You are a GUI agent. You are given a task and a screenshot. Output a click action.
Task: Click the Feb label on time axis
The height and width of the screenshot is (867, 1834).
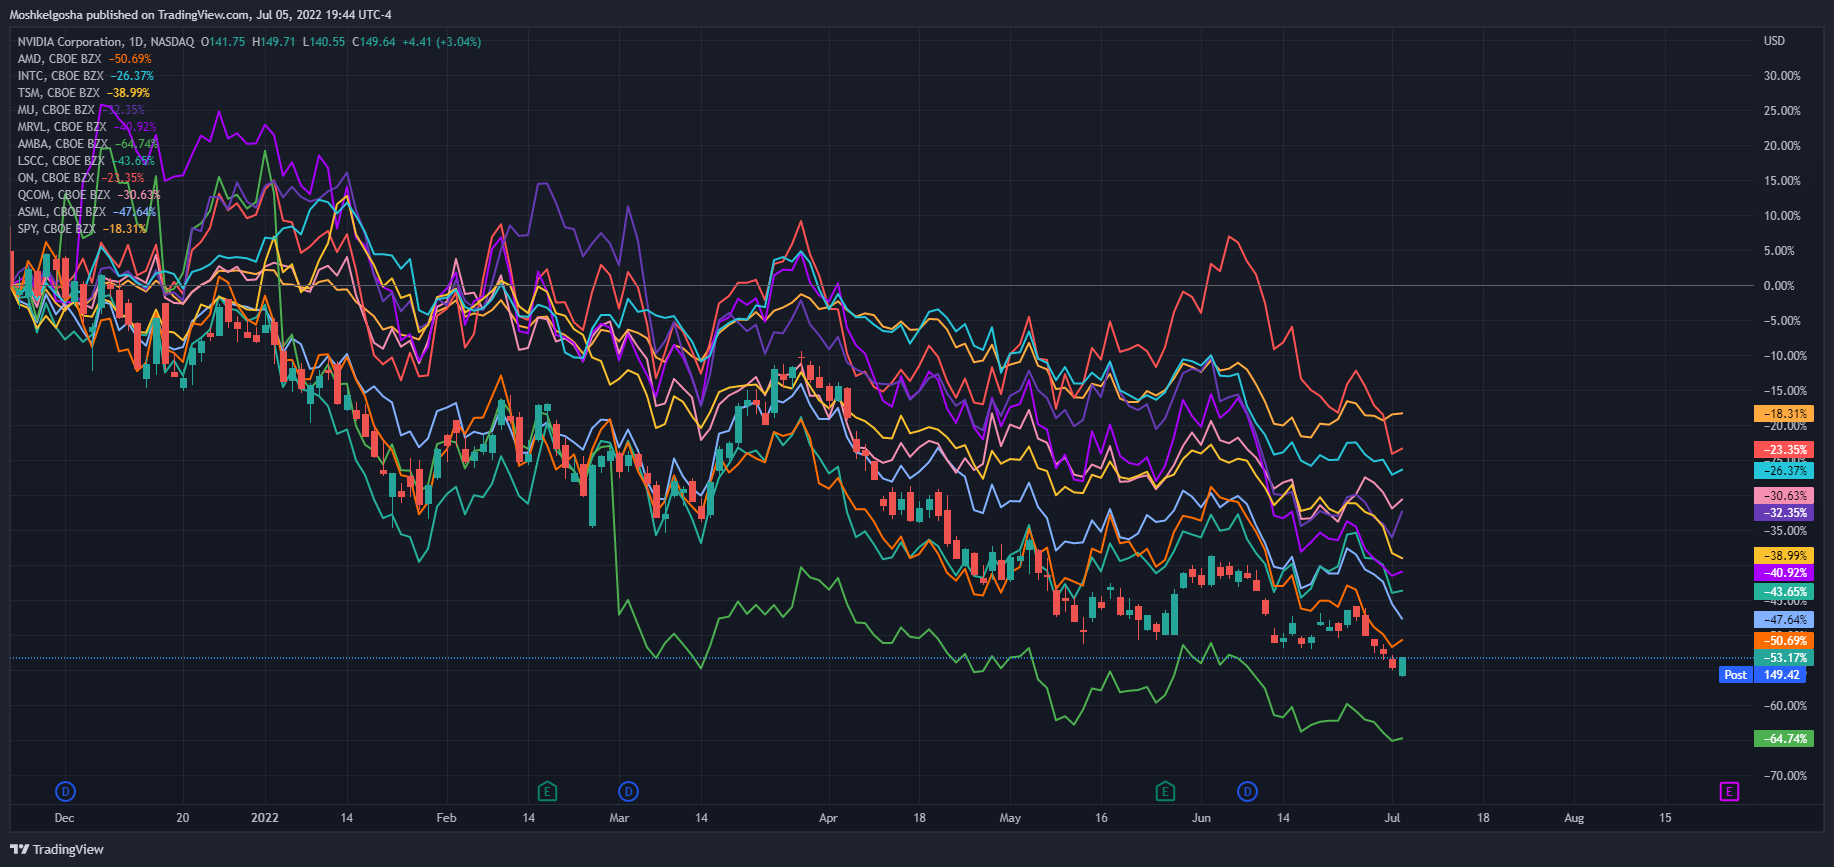coord(447,818)
